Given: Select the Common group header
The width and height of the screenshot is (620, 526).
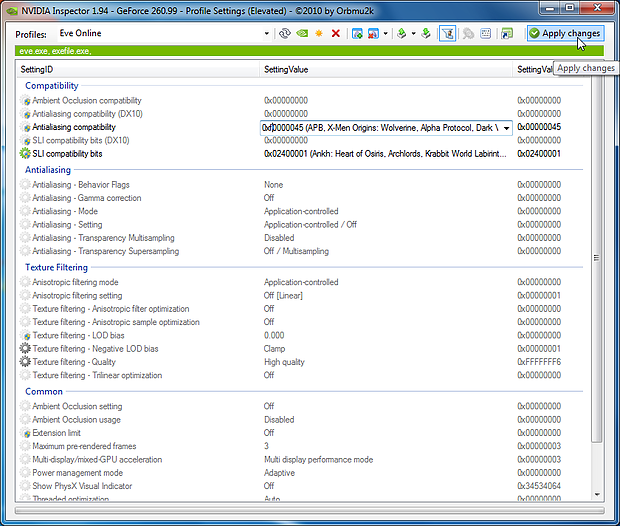Looking at the screenshot, I should point(43,392).
